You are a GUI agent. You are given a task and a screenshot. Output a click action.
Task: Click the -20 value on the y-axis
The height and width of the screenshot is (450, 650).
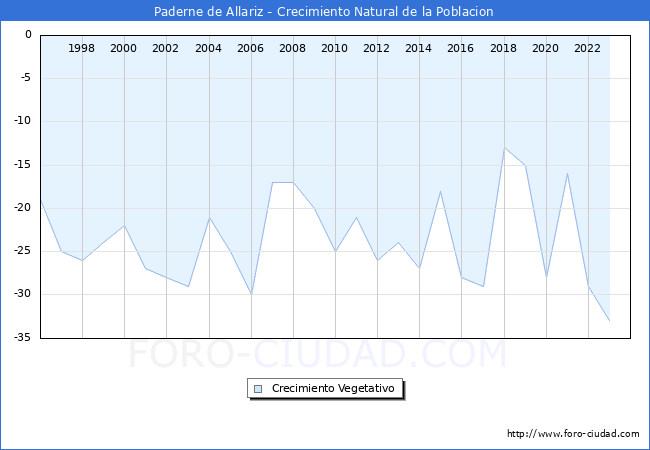[x=22, y=208]
